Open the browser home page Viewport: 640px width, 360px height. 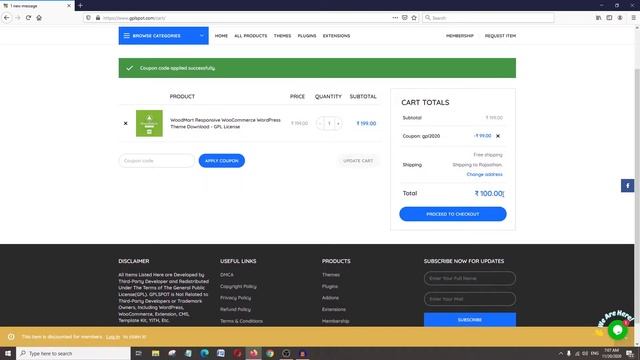(39, 18)
